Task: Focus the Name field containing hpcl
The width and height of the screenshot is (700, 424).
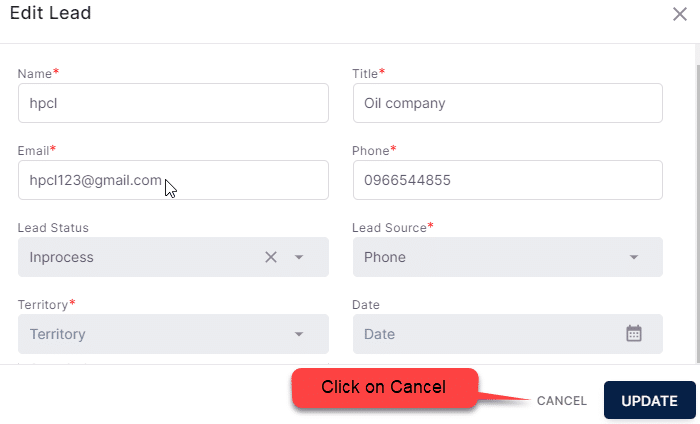Action: (x=173, y=103)
